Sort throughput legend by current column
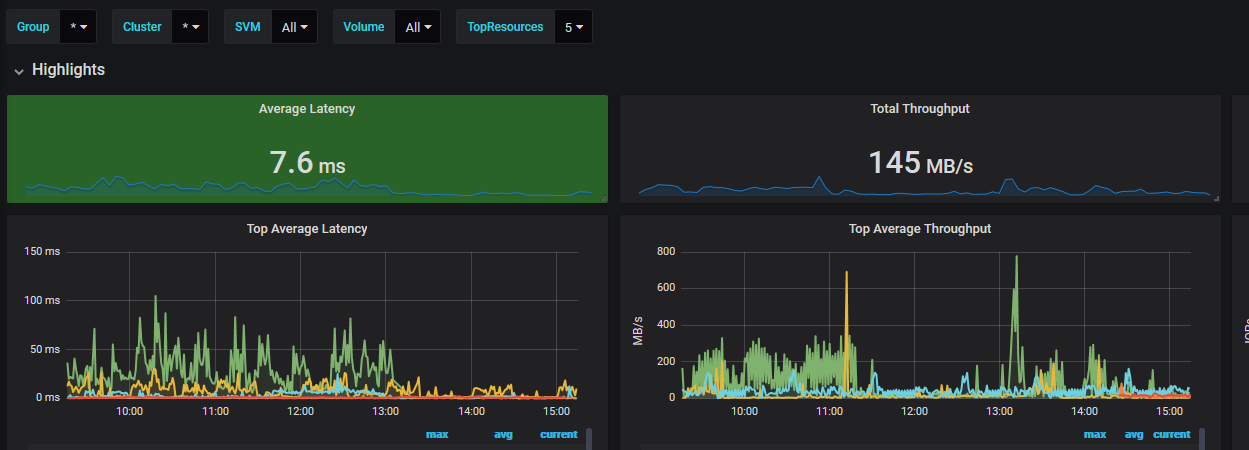The width and height of the screenshot is (1249, 450). [1172, 435]
